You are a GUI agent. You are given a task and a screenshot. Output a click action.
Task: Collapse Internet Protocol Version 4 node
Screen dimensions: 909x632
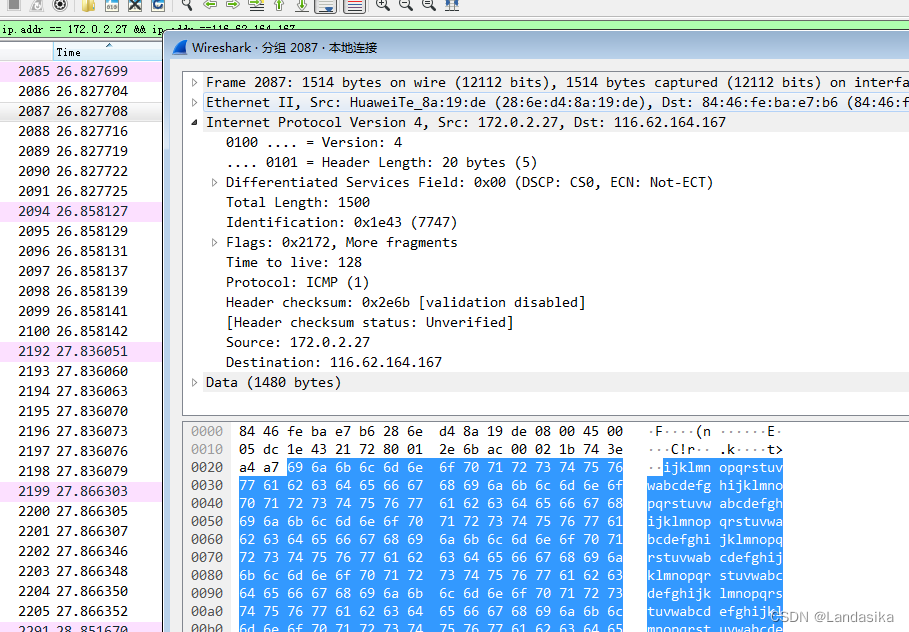pyautogui.click(x=195, y=122)
